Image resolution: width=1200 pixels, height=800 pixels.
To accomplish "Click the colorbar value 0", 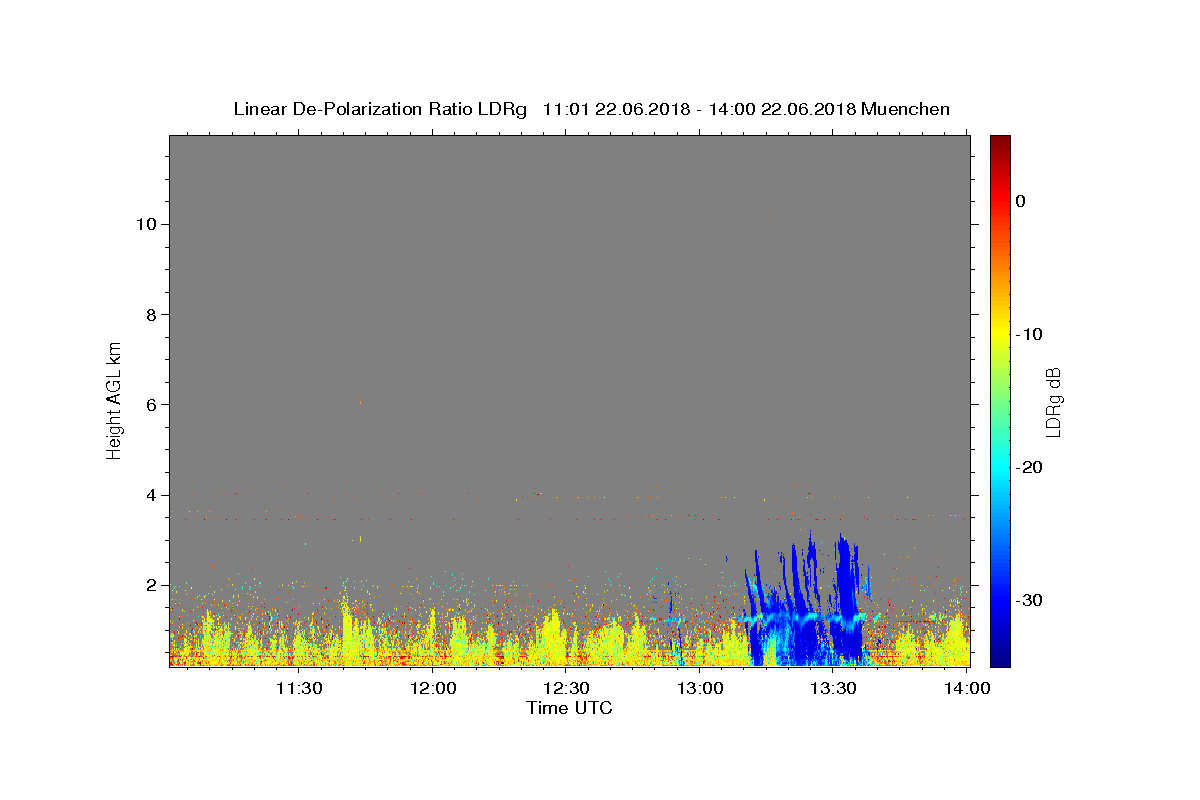I will coord(1021,201).
